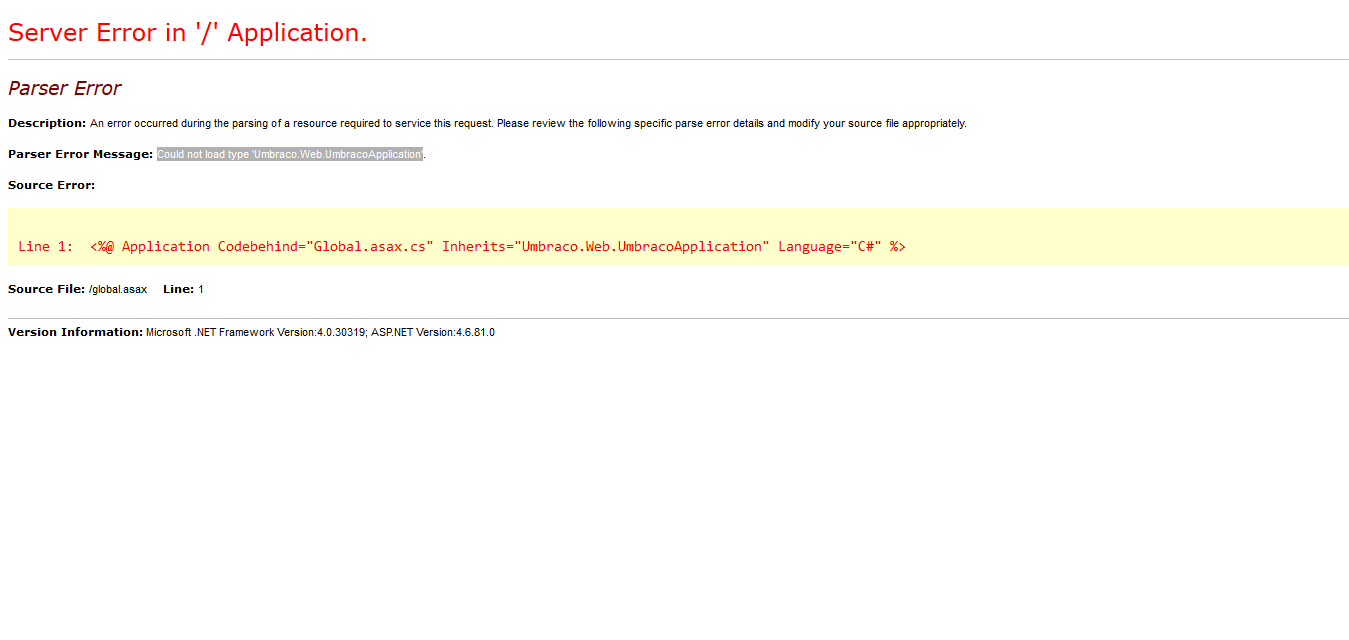Click the '/global.asax' file path
The image size is (1349, 640).
click(118, 290)
